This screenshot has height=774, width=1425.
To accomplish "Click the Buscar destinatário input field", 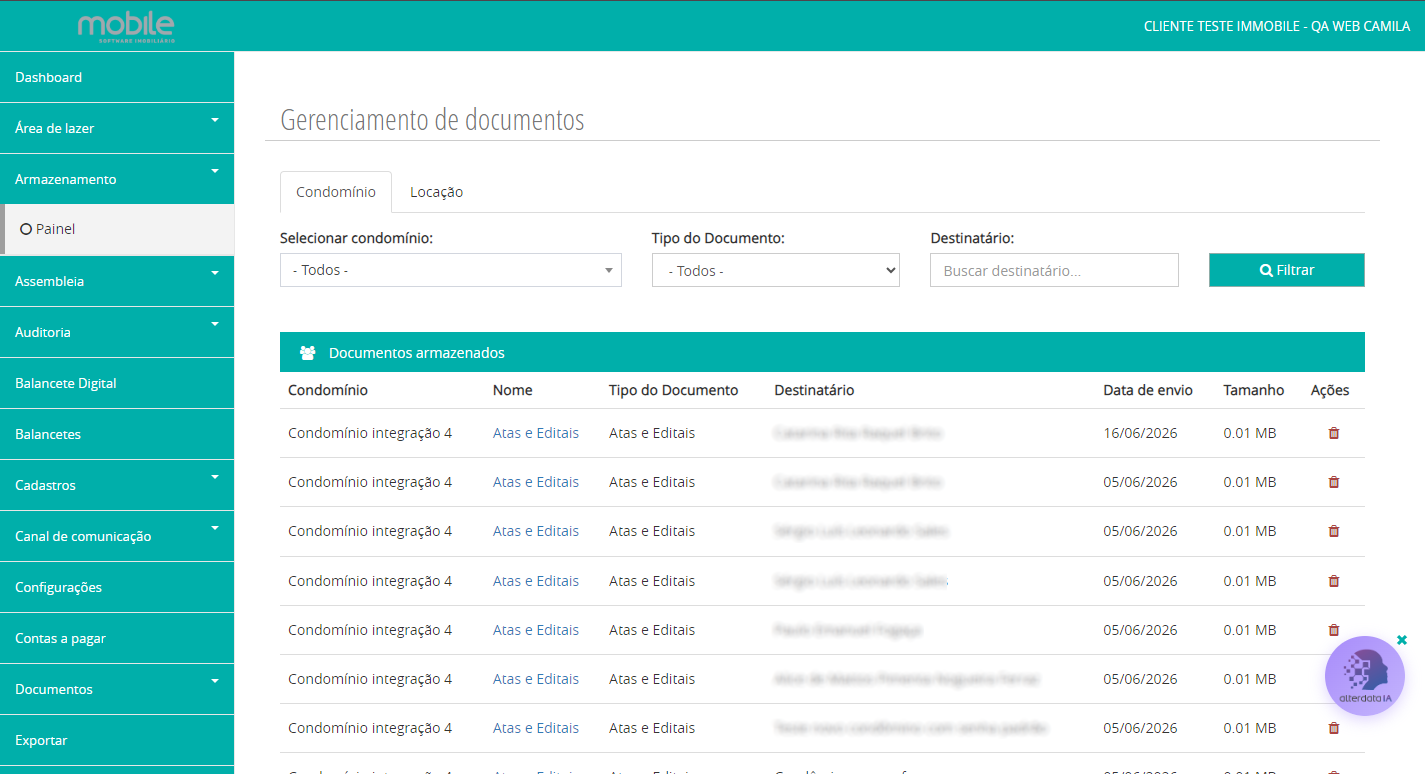I will pyautogui.click(x=1054, y=270).
